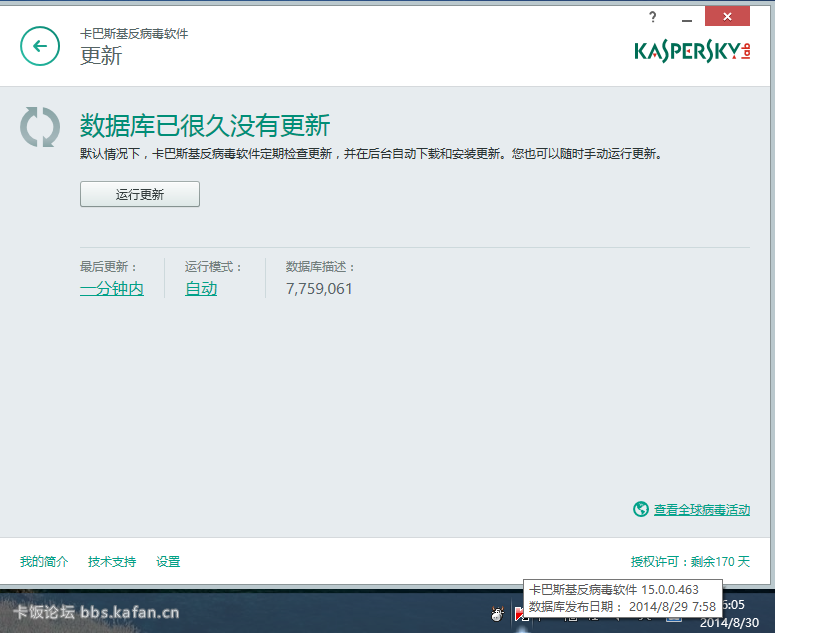Viewport: 819px width, 633px height.
Task: Click the grey circular update arrows icon
Action: click(40, 127)
